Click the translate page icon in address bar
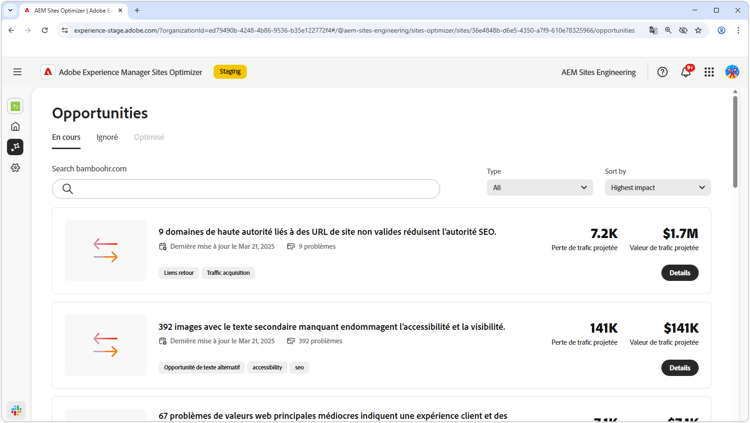 coord(653,30)
